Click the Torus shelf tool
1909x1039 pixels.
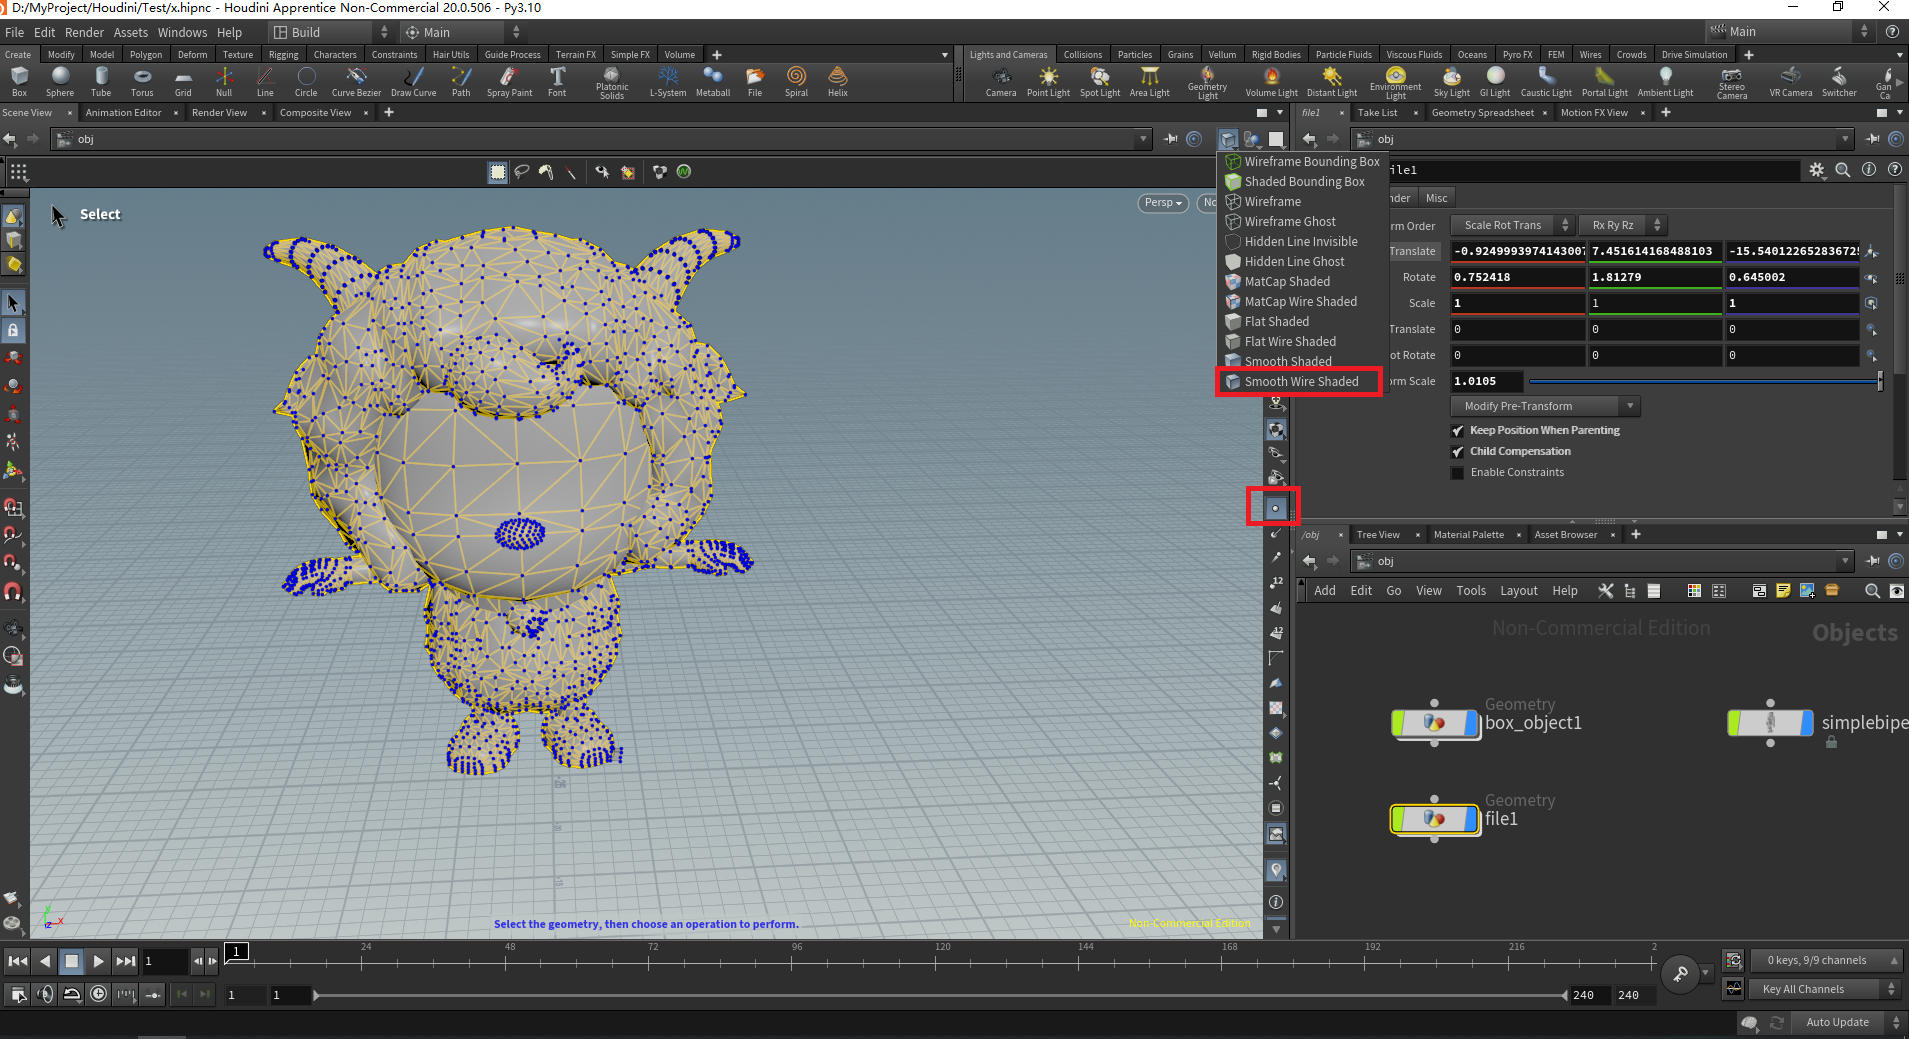(x=142, y=81)
